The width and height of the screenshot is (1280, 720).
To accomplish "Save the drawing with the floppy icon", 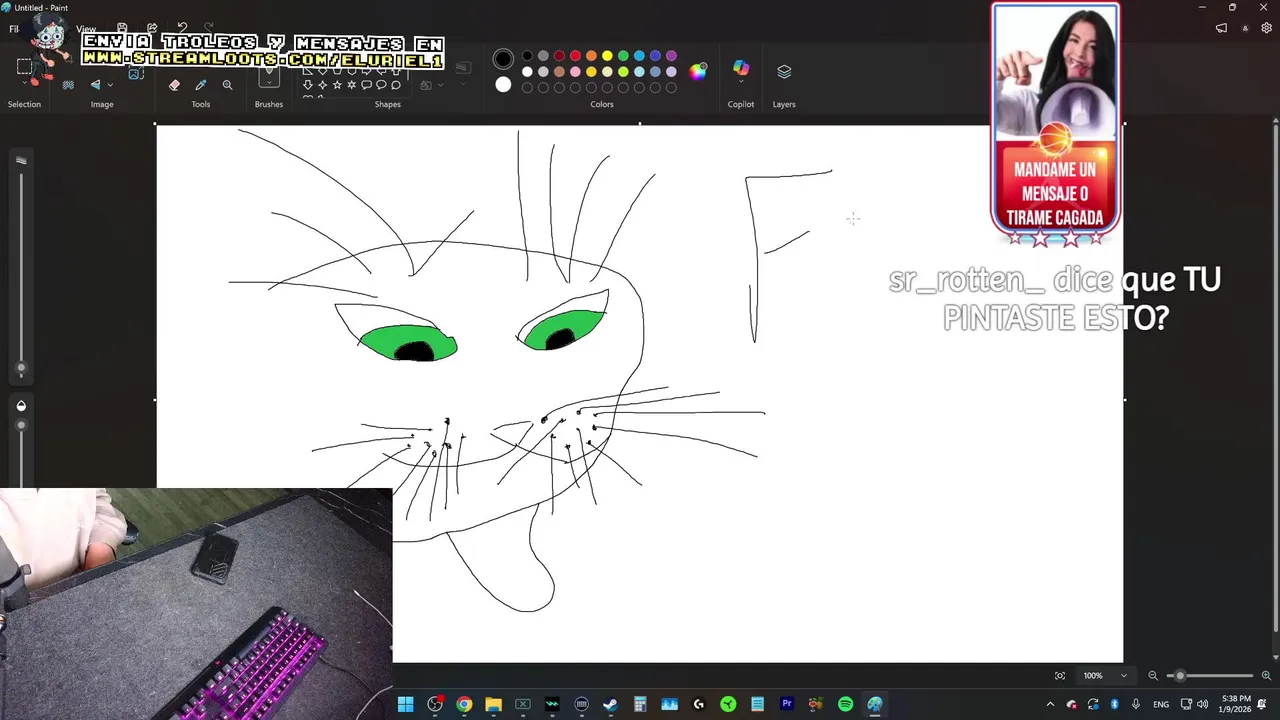I will pos(122,28).
